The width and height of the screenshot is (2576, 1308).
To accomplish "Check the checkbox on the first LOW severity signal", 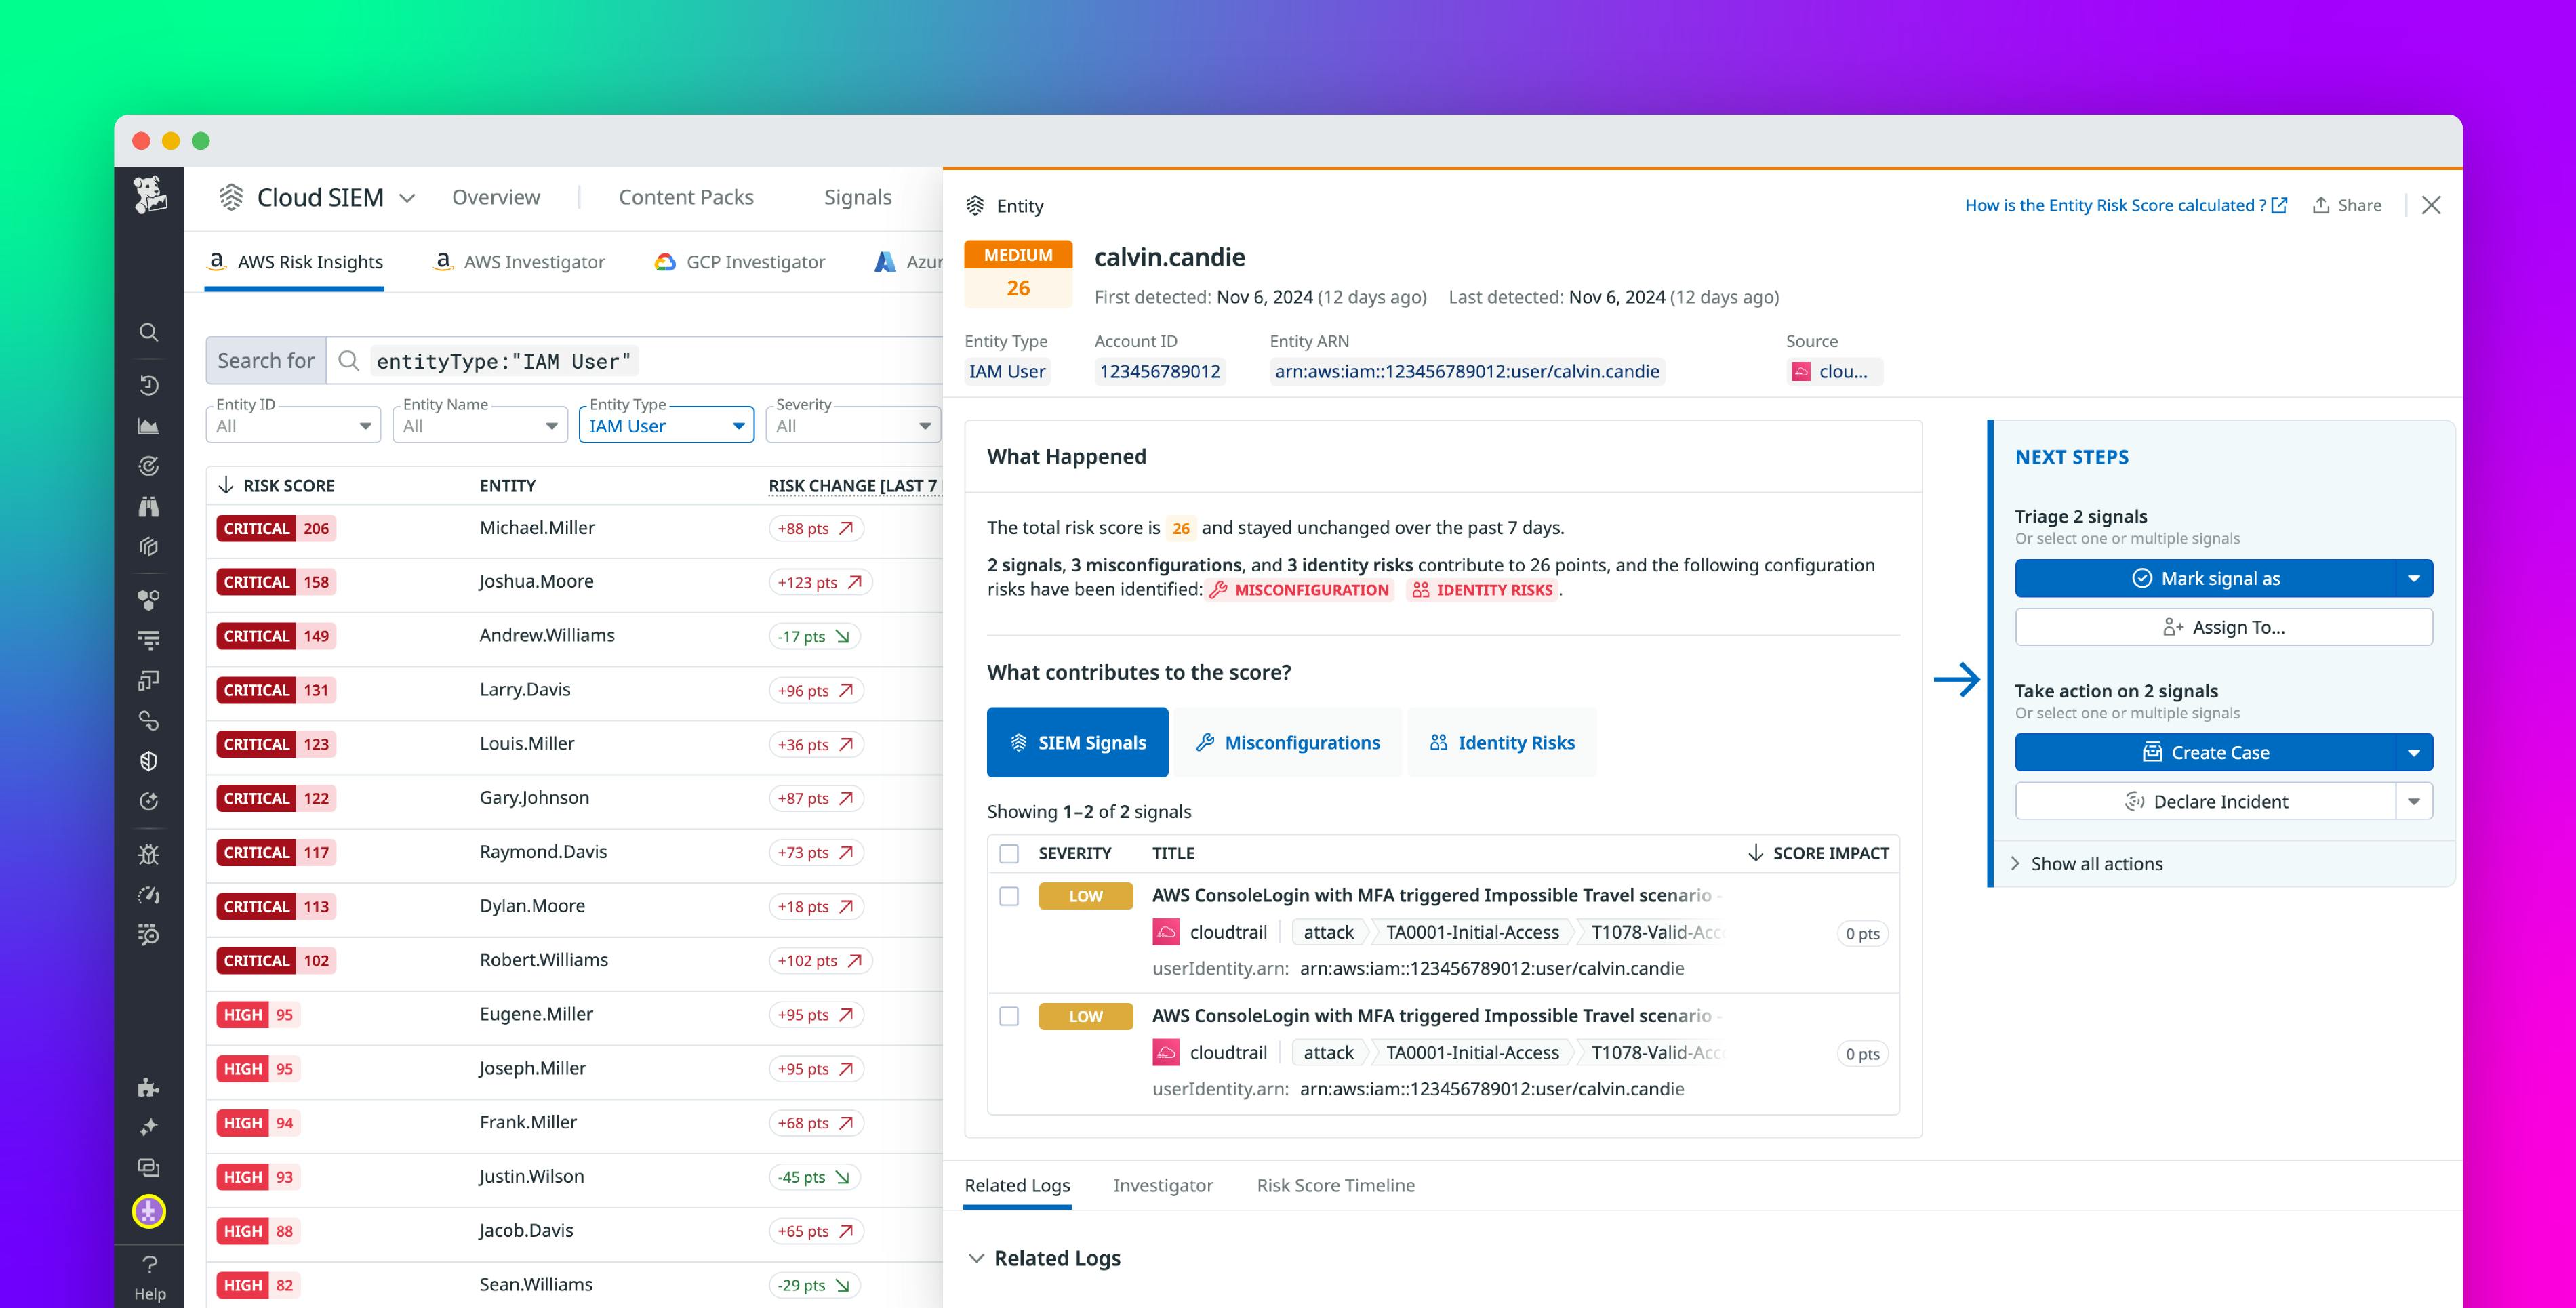I will click(1008, 895).
